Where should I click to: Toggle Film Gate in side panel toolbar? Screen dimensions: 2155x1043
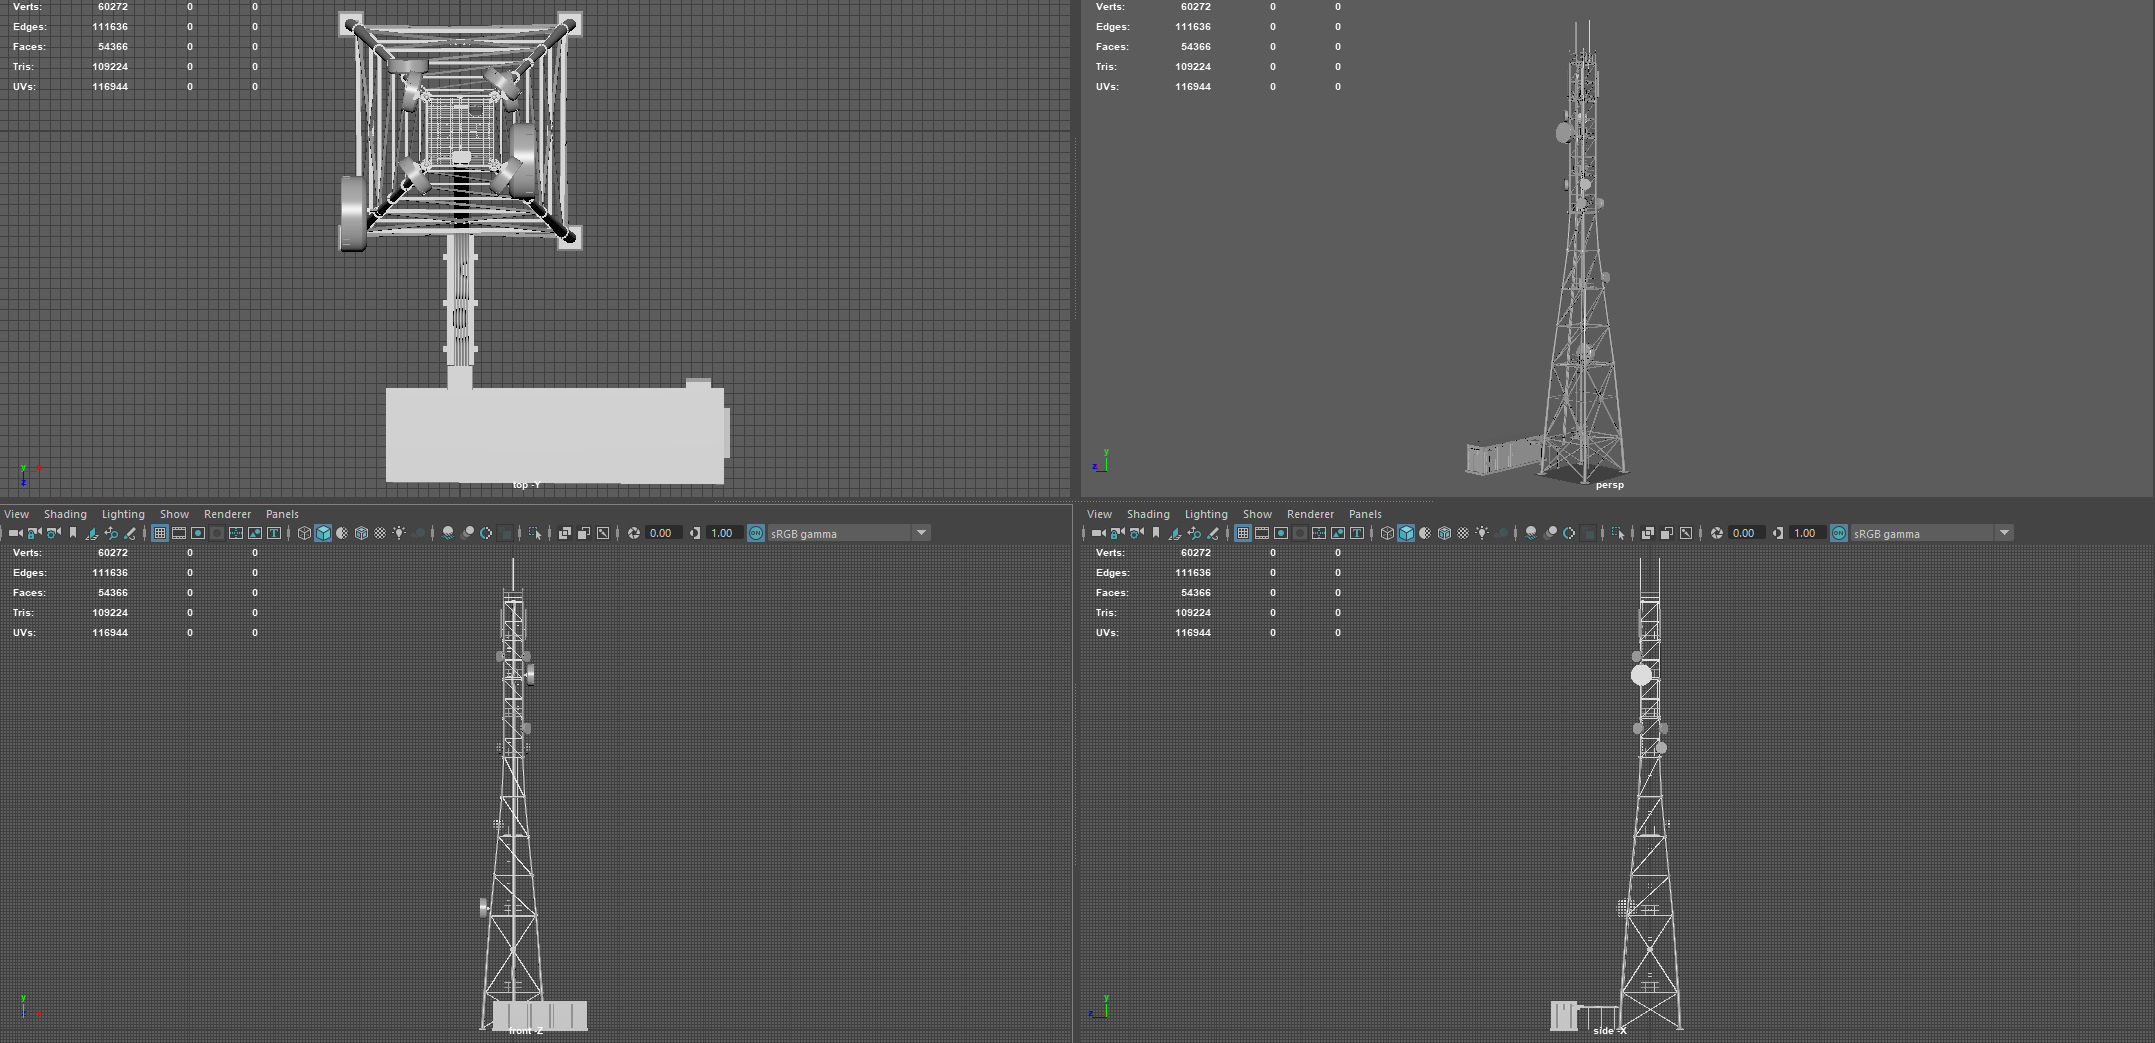pyautogui.click(x=1262, y=533)
